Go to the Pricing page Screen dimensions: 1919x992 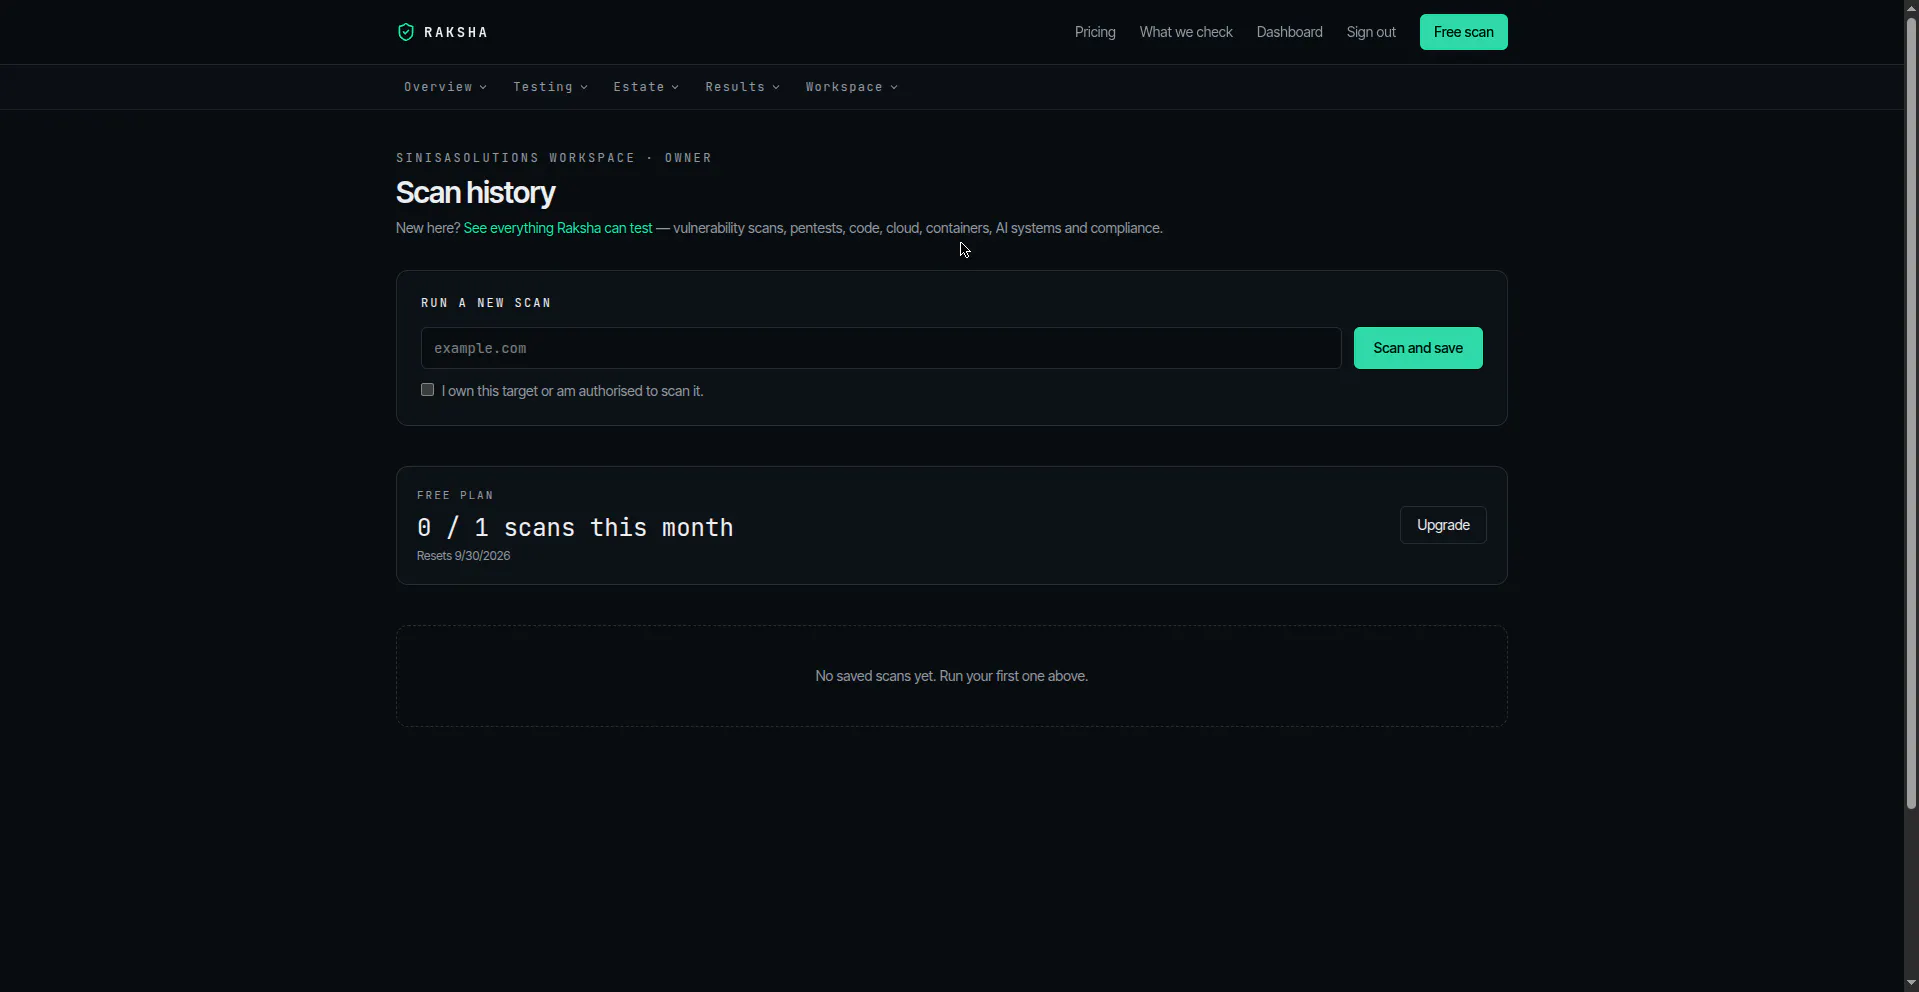pos(1095,32)
